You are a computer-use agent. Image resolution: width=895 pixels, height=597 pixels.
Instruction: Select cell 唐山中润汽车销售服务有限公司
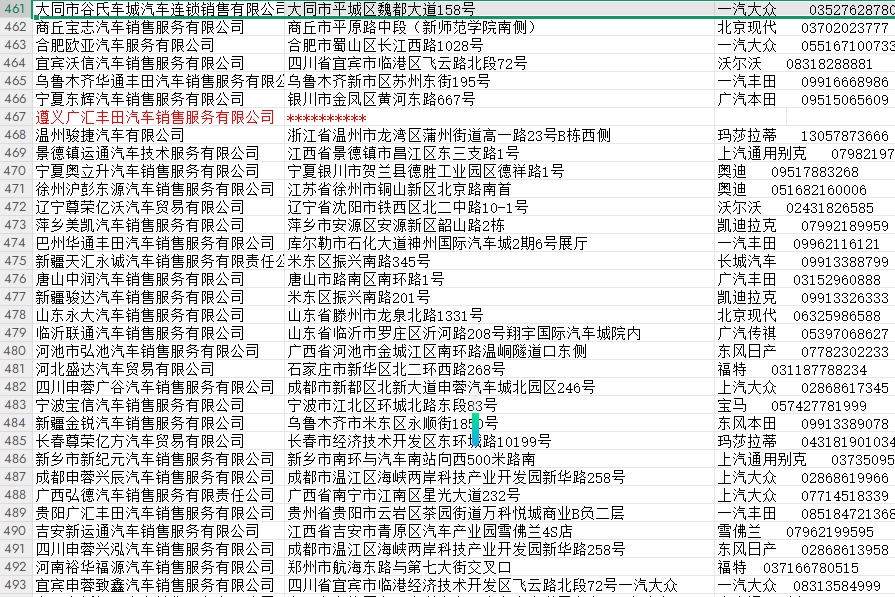pyautogui.click(x=159, y=279)
